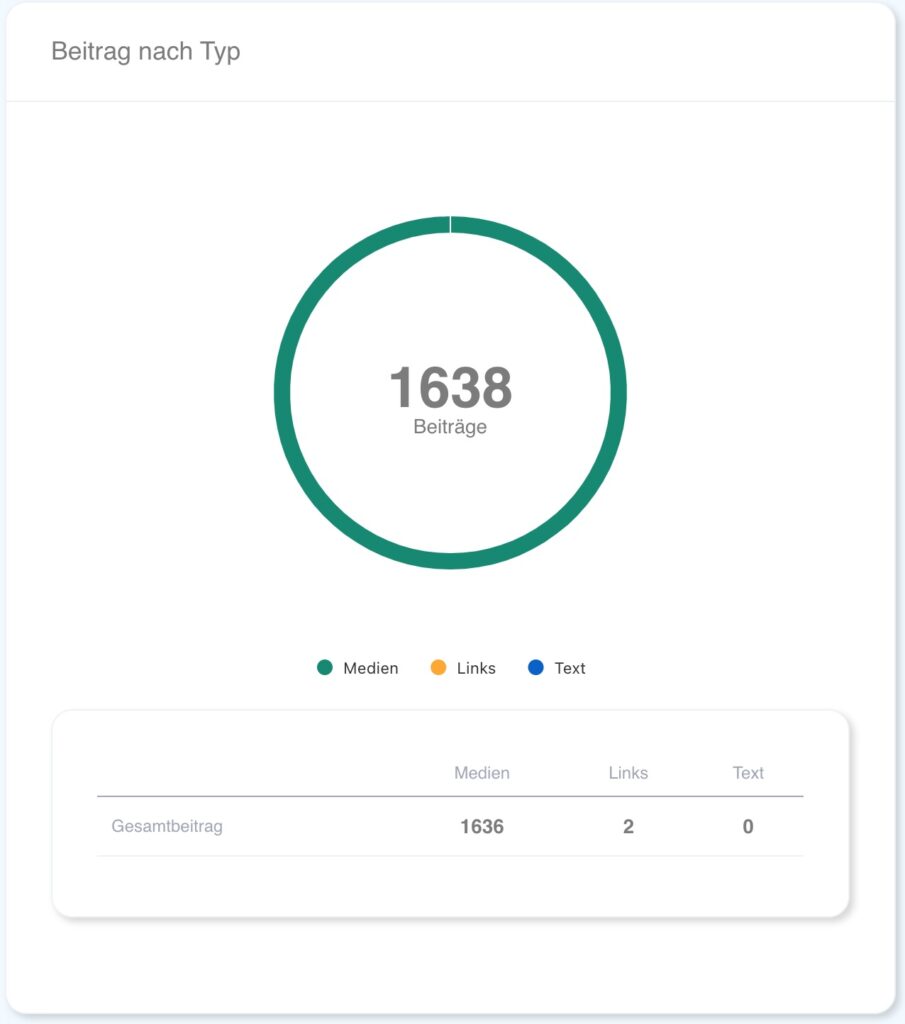Screen dimensions: 905x1024
Task: Click the Text column header
Action: (748, 773)
